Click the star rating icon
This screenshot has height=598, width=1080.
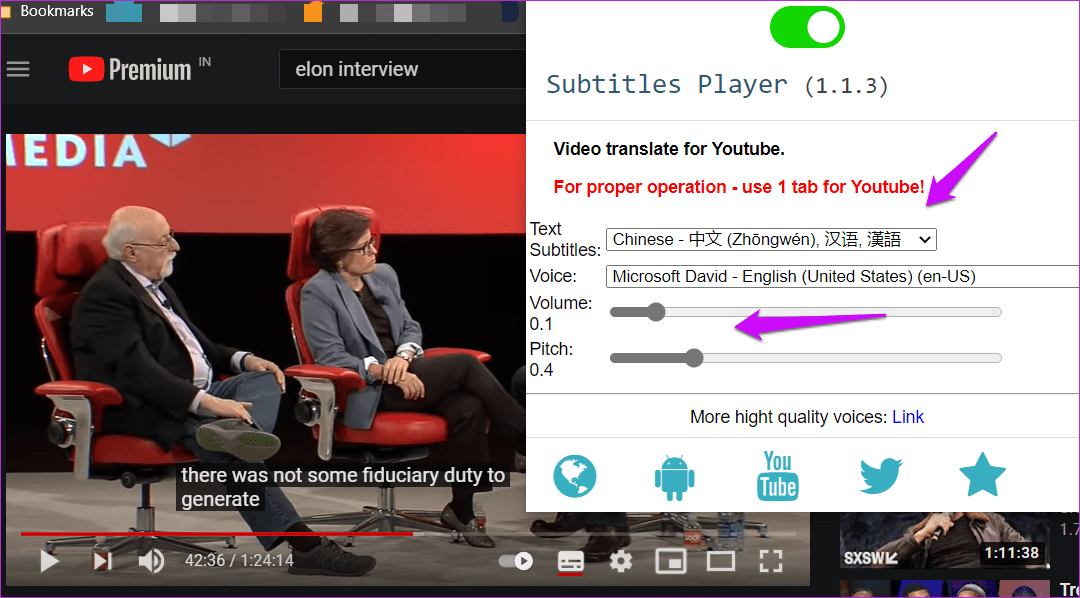click(x=982, y=475)
